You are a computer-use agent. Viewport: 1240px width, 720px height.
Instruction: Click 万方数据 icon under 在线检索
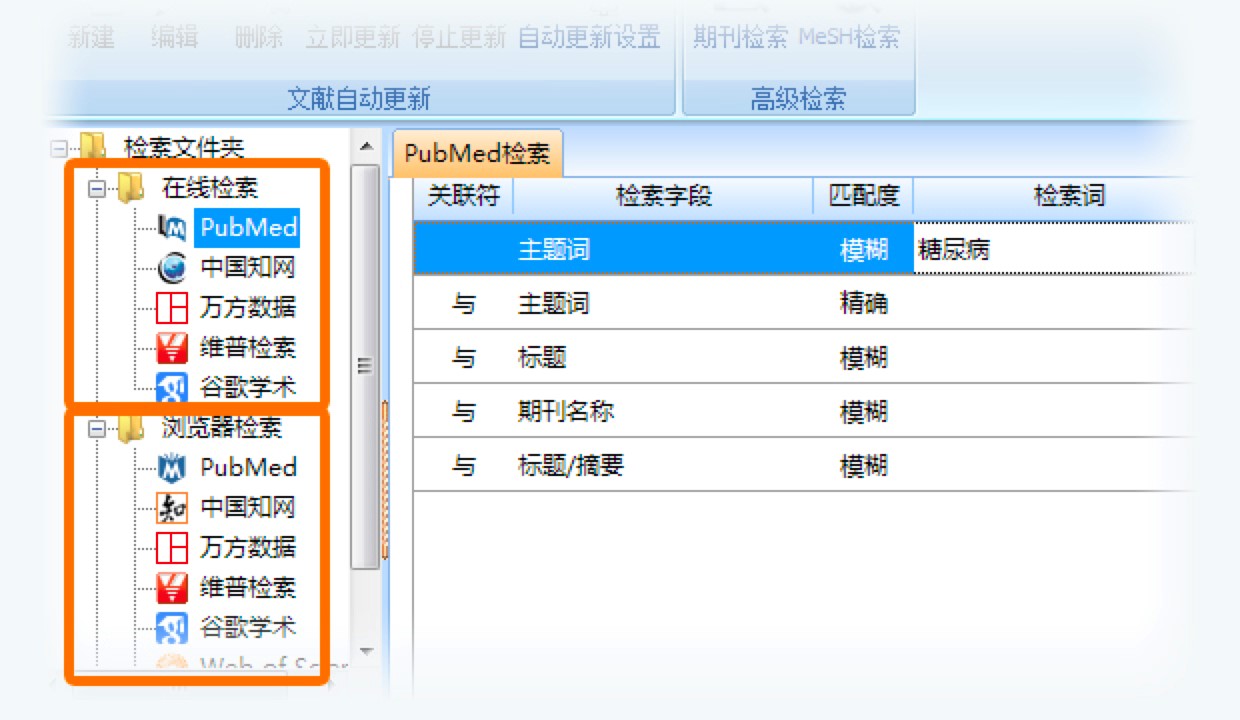tap(172, 308)
